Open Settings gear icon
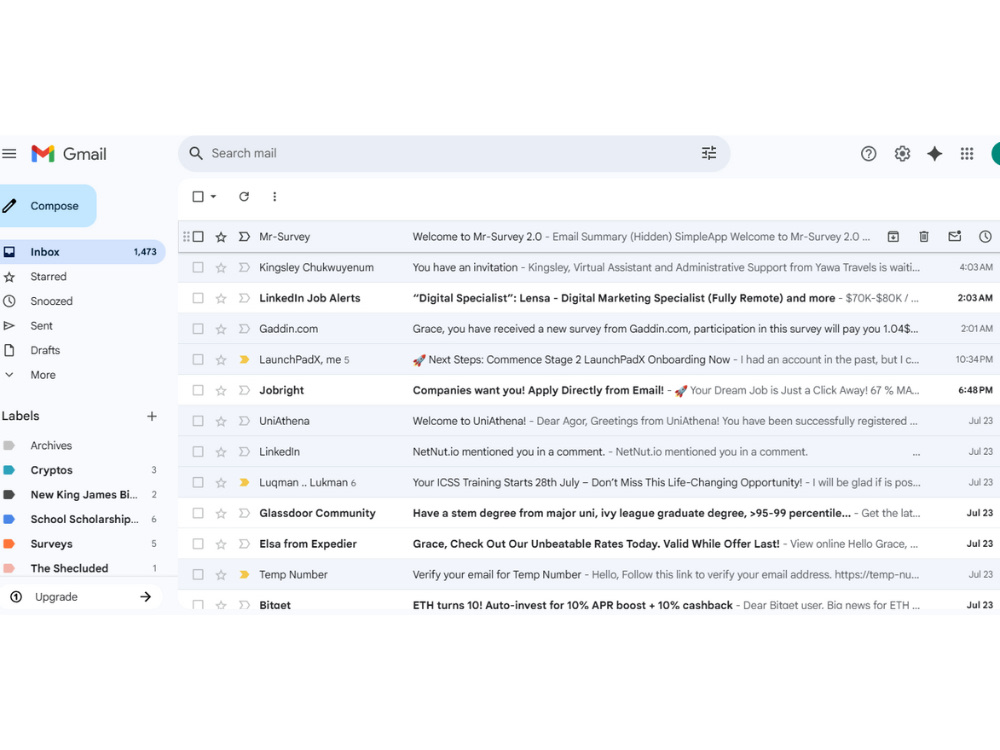1000x750 pixels. (x=902, y=154)
